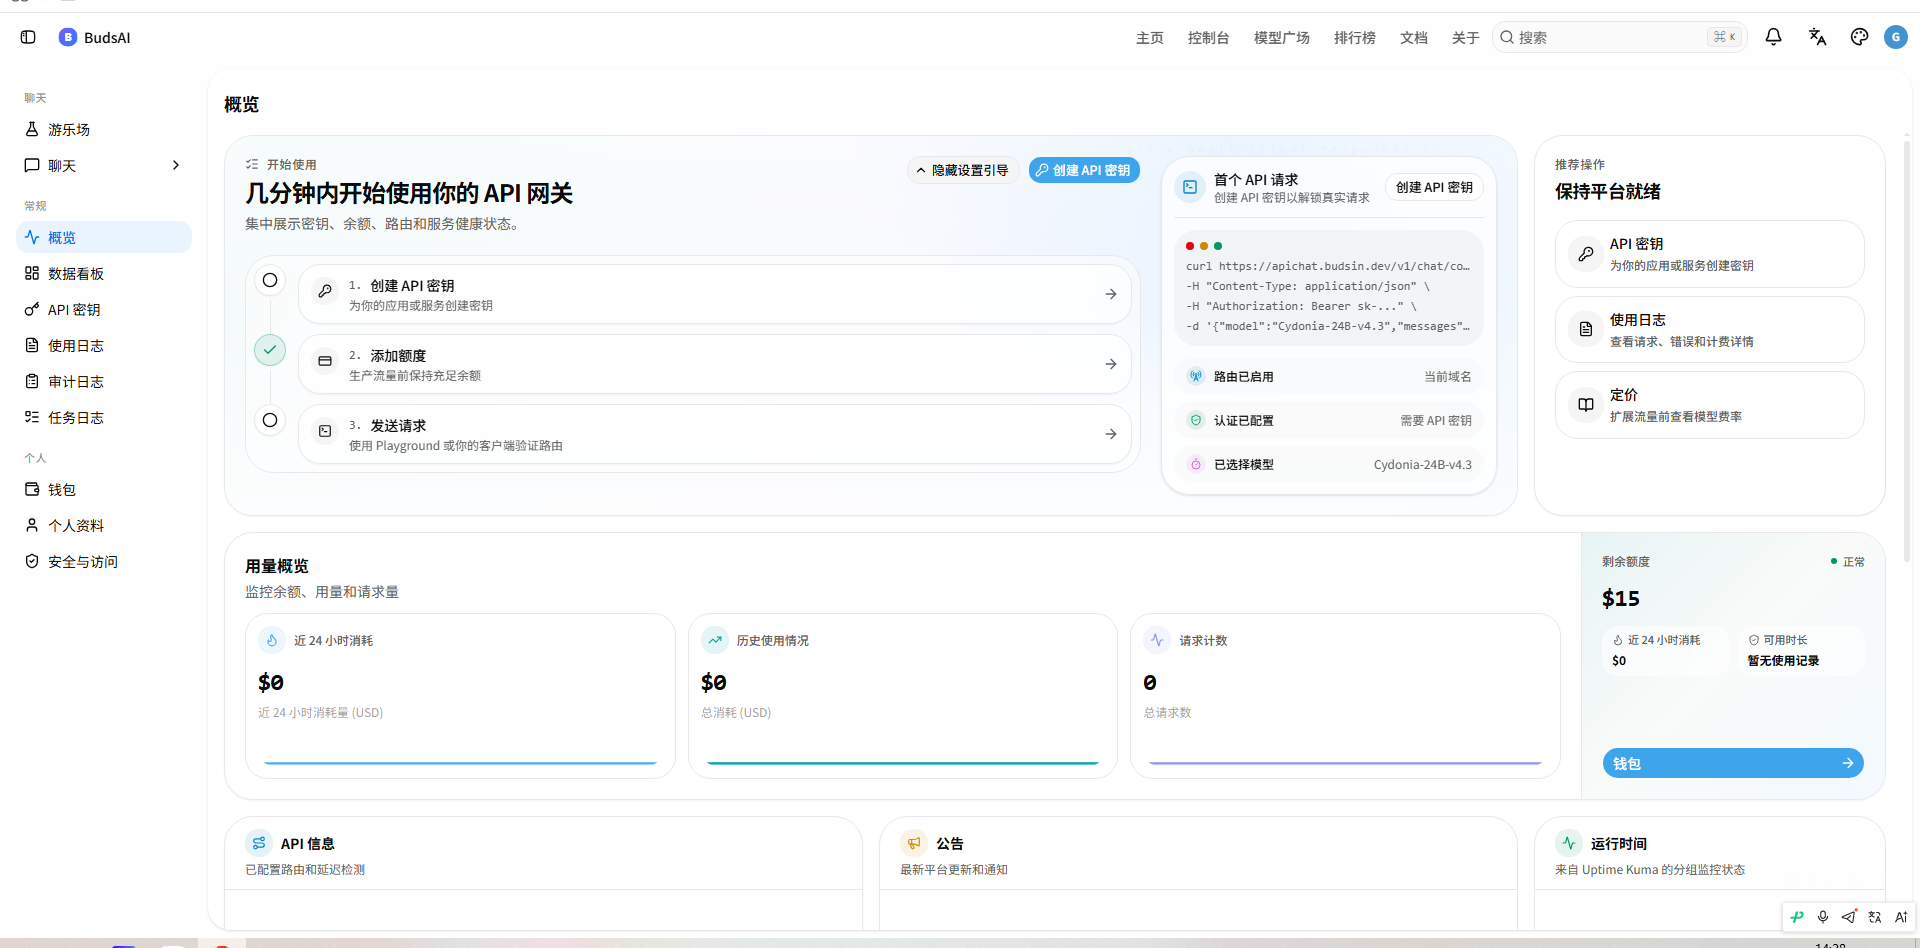Select 概览 in the sidebar
Image resolution: width=1920 pixels, height=948 pixels.
click(104, 237)
